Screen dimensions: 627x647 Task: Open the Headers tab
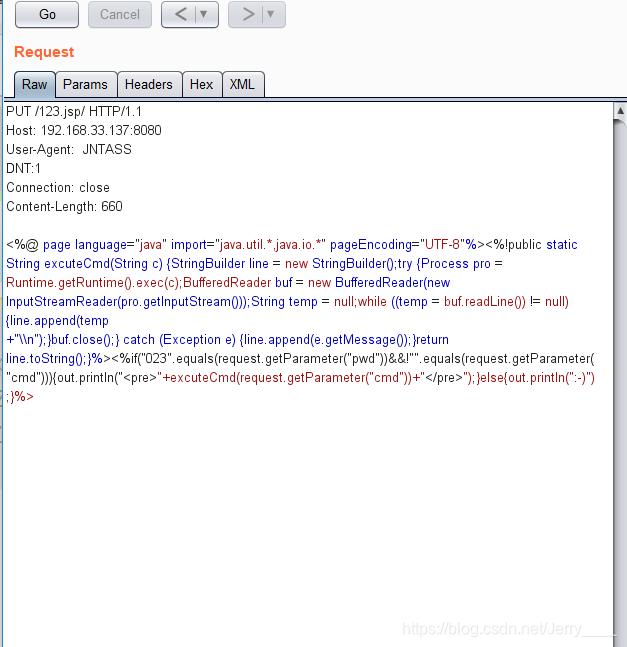click(x=149, y=85)
